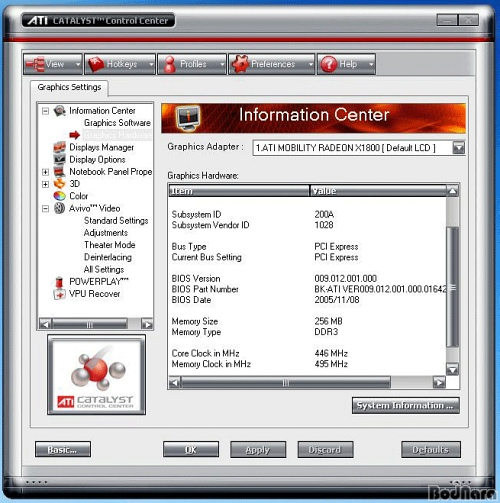
Task: Click the OK button
Action: point(191,450)
